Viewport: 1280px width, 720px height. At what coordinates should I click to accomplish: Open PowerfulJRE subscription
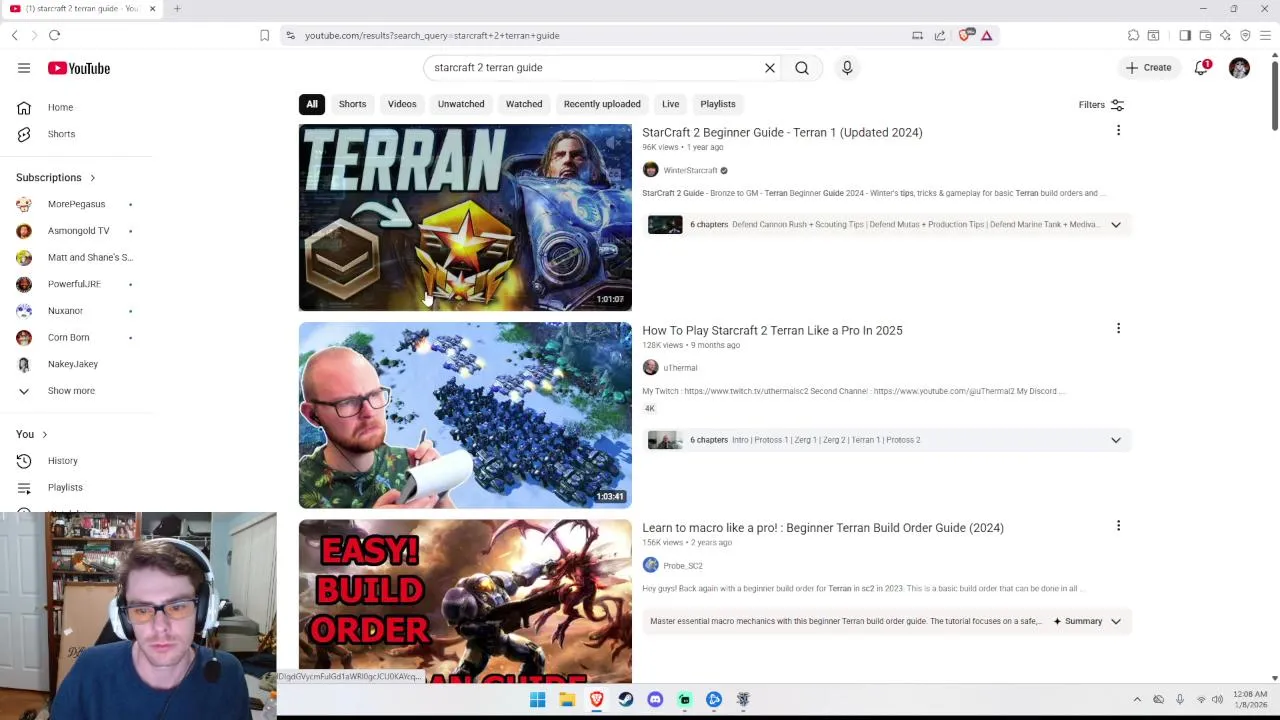[x=75, y=284]
